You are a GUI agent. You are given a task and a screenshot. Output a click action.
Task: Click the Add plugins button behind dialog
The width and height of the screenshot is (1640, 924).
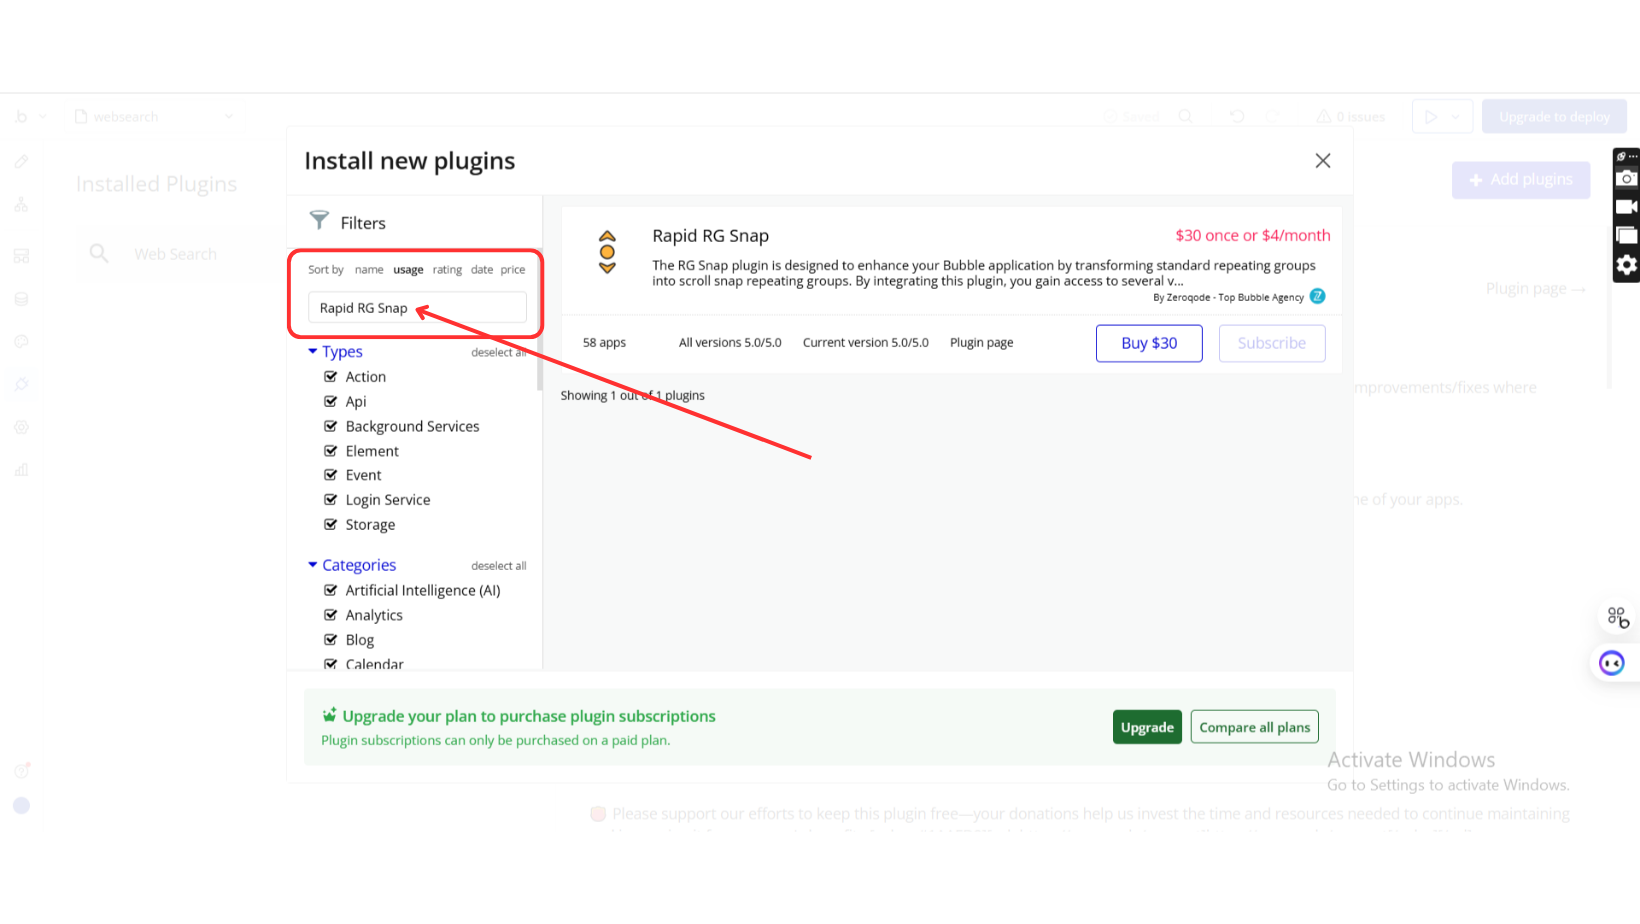[1520, 180]
